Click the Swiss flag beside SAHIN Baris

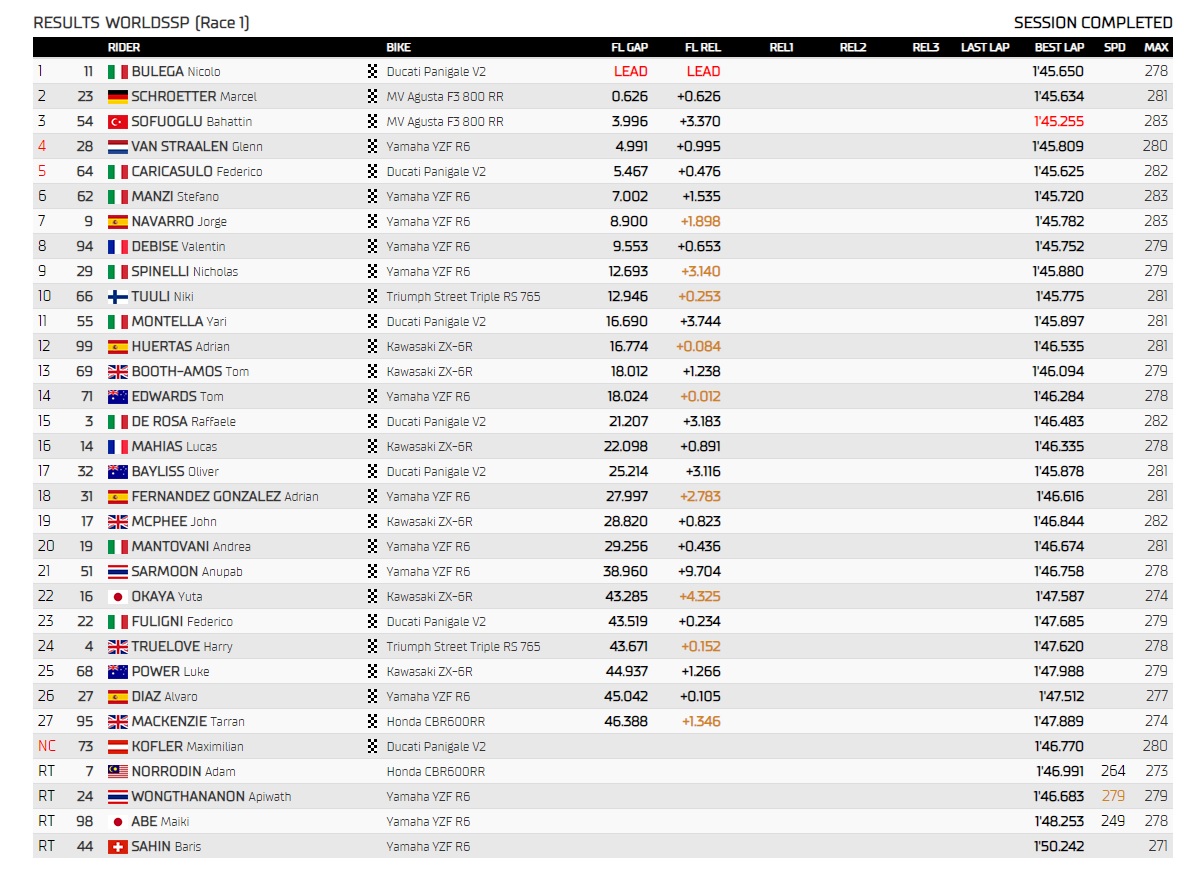[x=118, y=847]
